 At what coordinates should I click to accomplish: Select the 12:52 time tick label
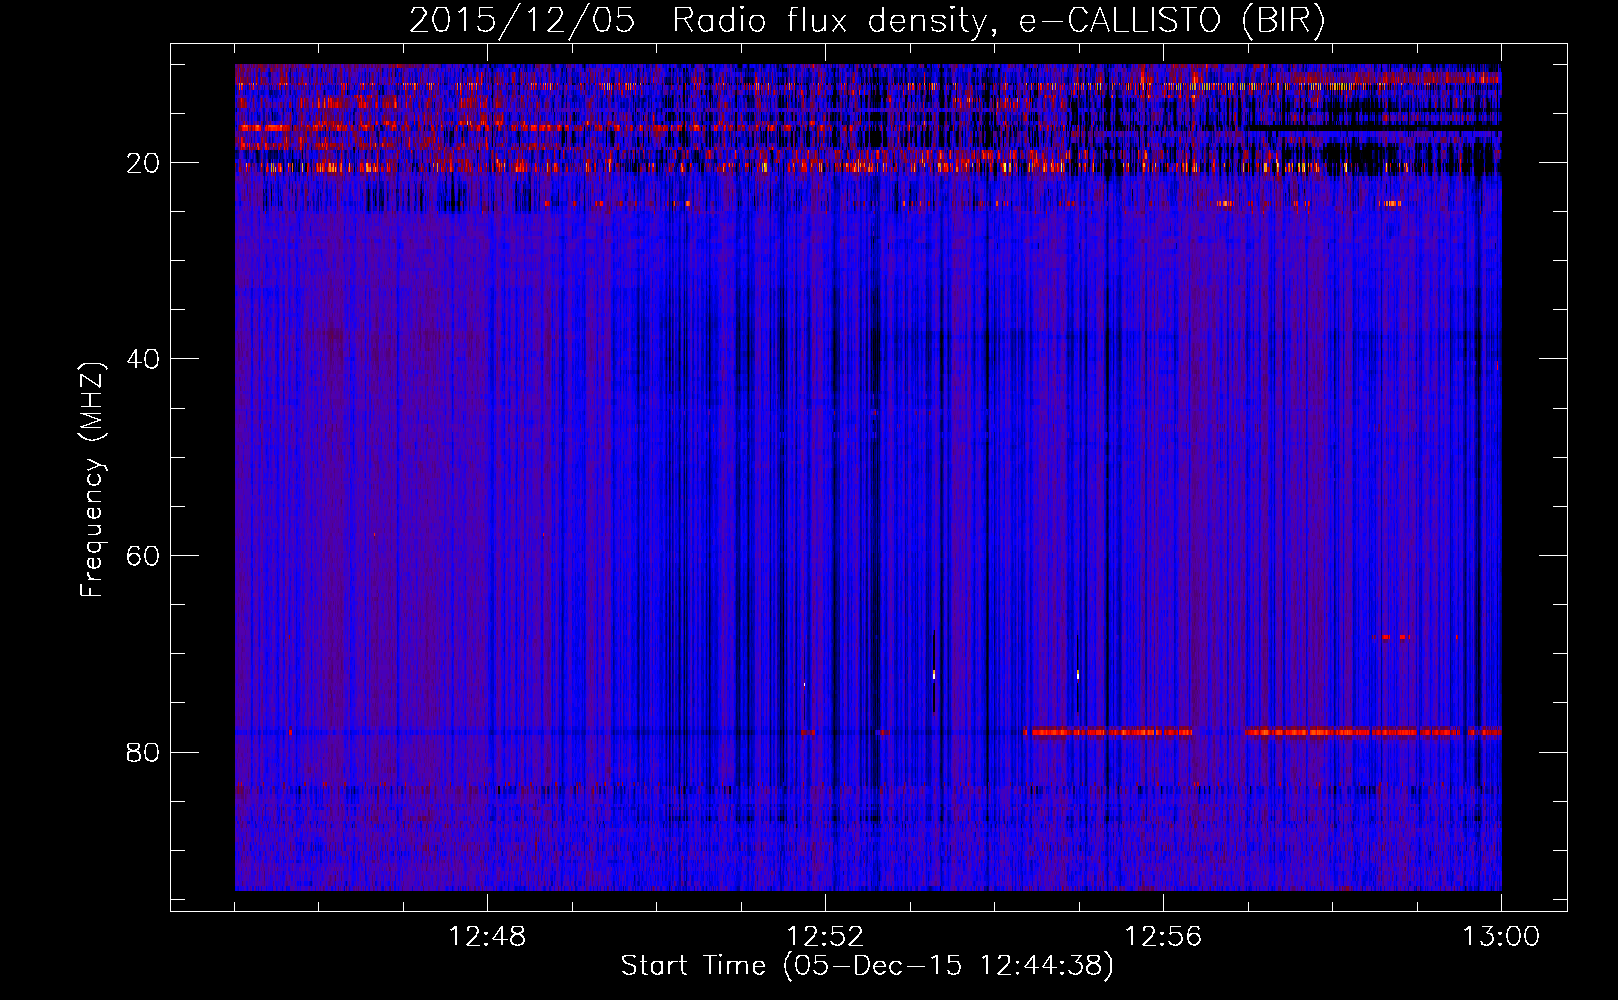[x=825, y=937]
